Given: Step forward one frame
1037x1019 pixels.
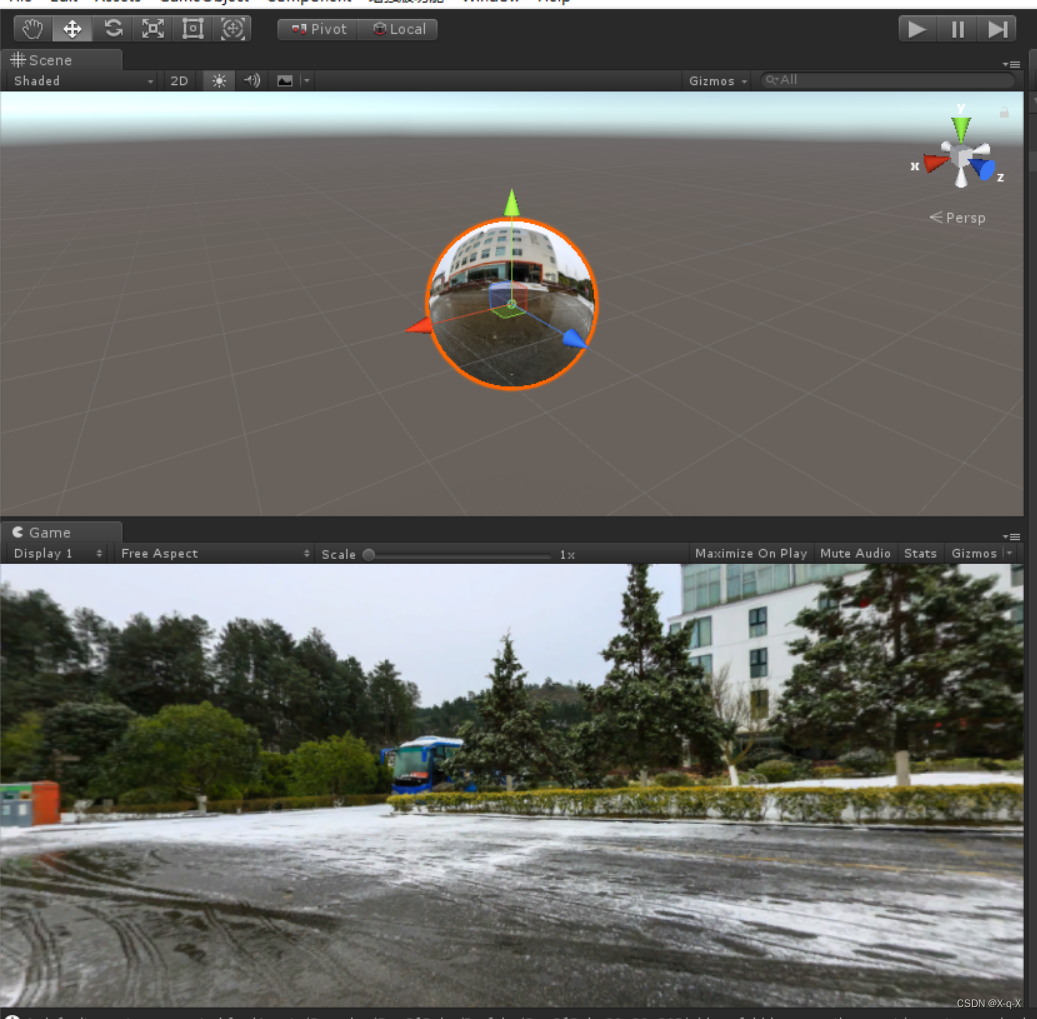Looking at the screenshot, I should coord(997,29).
